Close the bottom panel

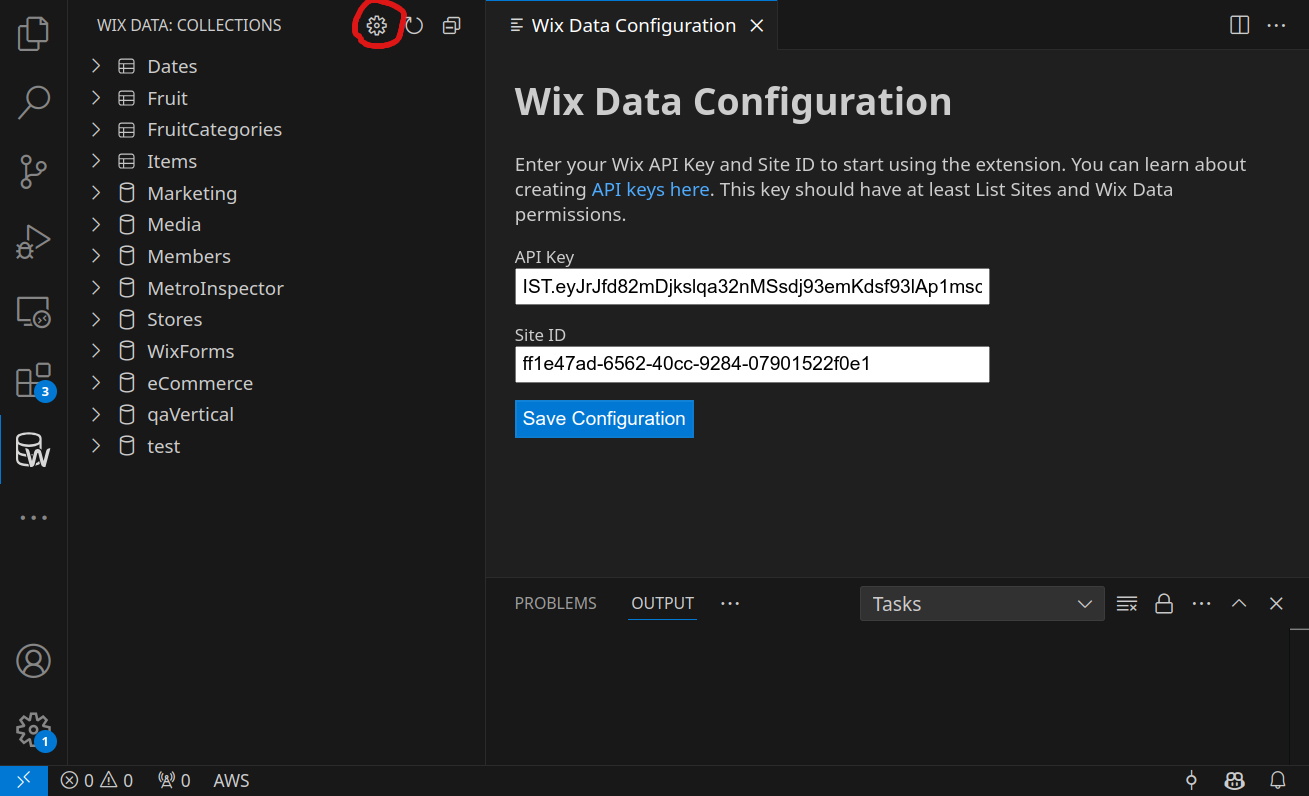pyautogui.click(x=1276, y=604)
